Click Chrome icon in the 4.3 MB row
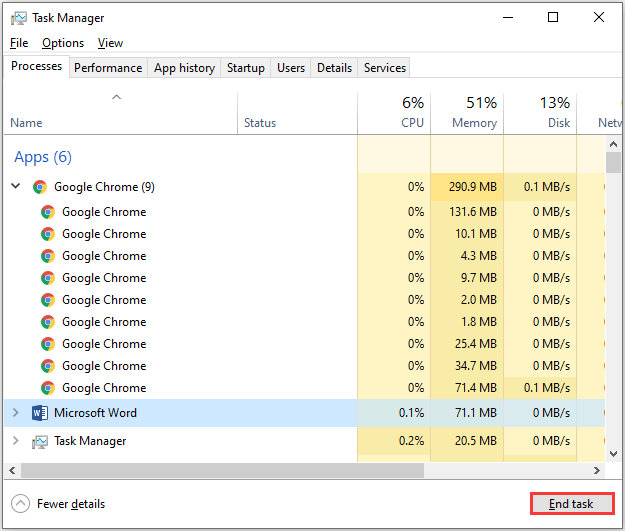 (48, 256)
